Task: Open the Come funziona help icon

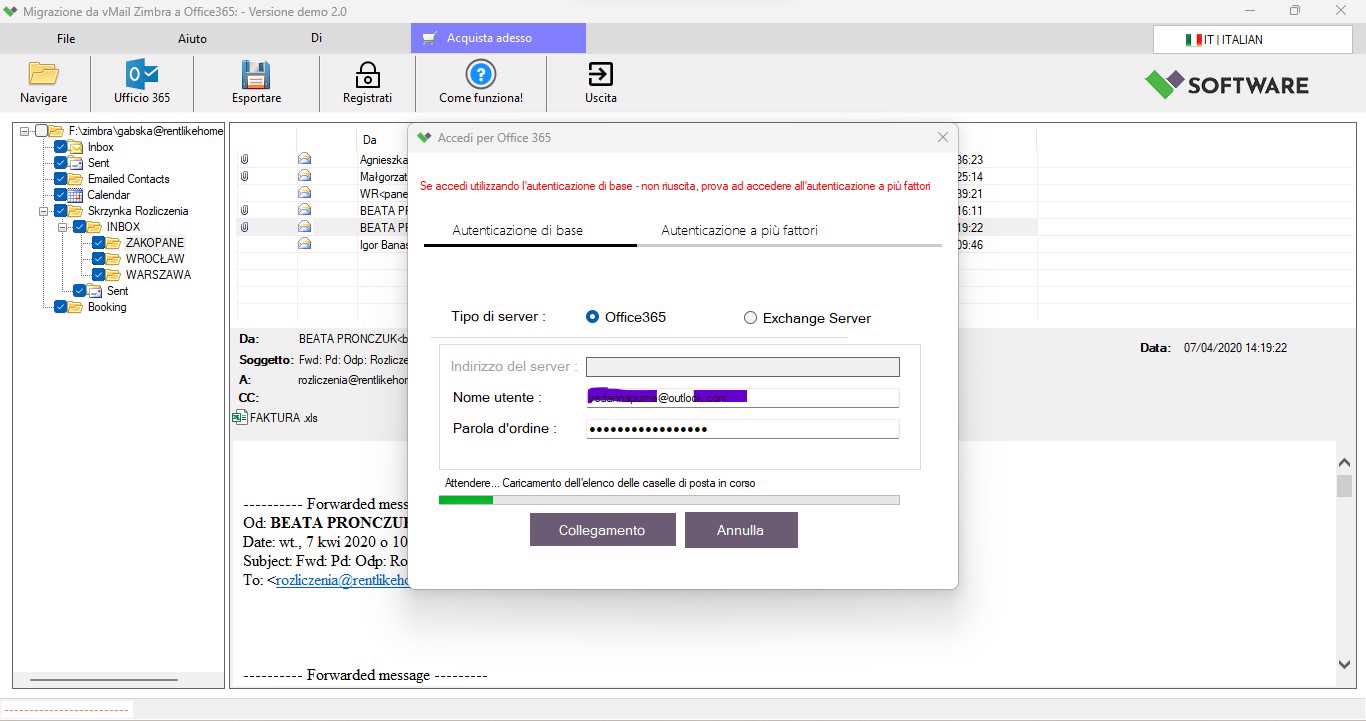Action: coord(481,74)
